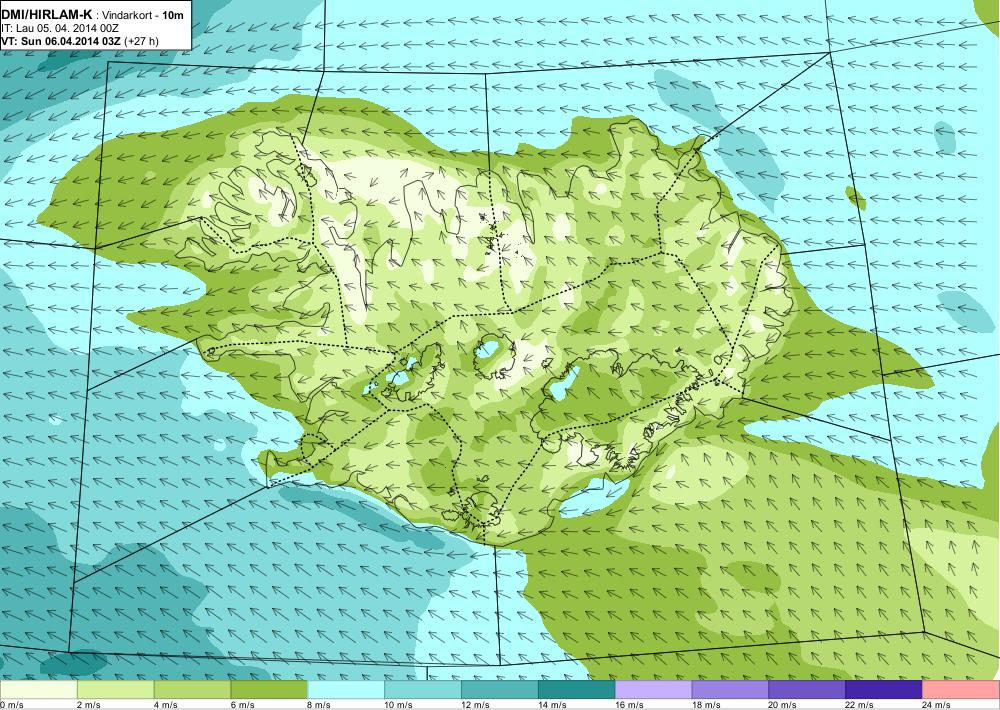Click the dark green 6–8 m/s legend swatch
This screenshot has width=1000, height=710.
(x=269, y=690)
